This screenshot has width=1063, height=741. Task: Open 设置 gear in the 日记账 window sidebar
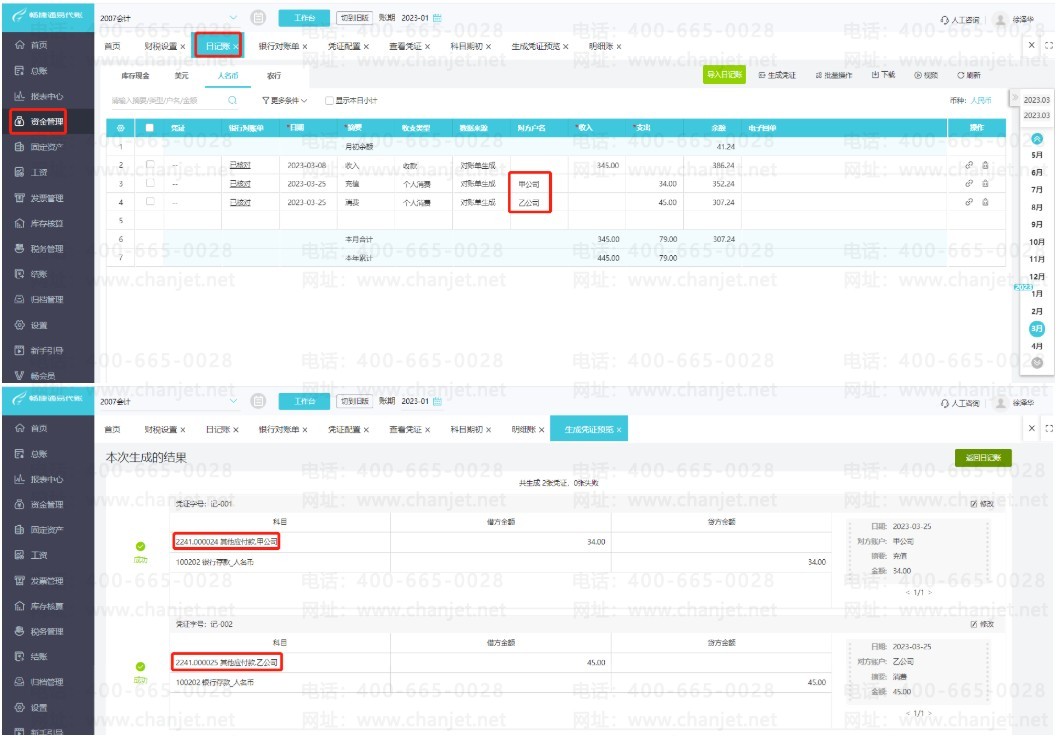coord(20,325)
